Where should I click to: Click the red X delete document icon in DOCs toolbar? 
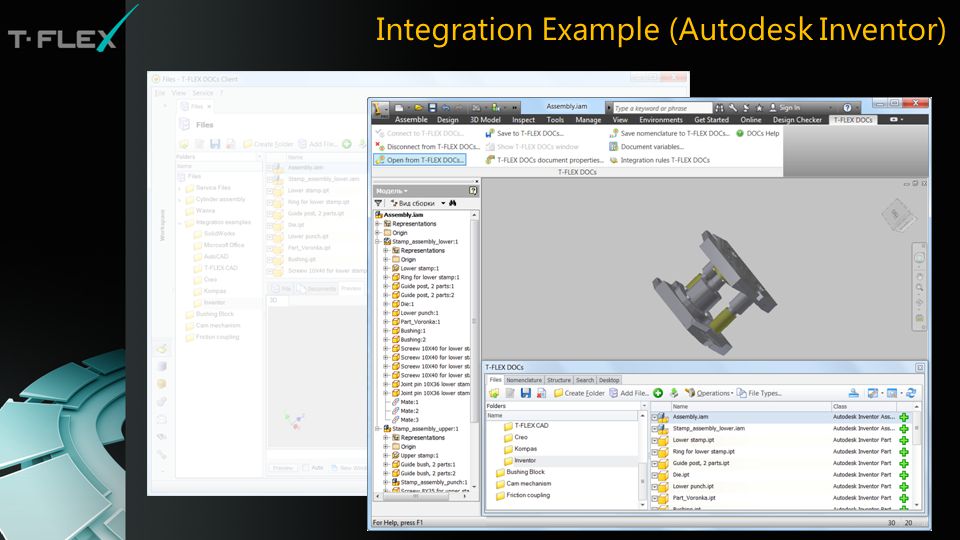[541, 393]
